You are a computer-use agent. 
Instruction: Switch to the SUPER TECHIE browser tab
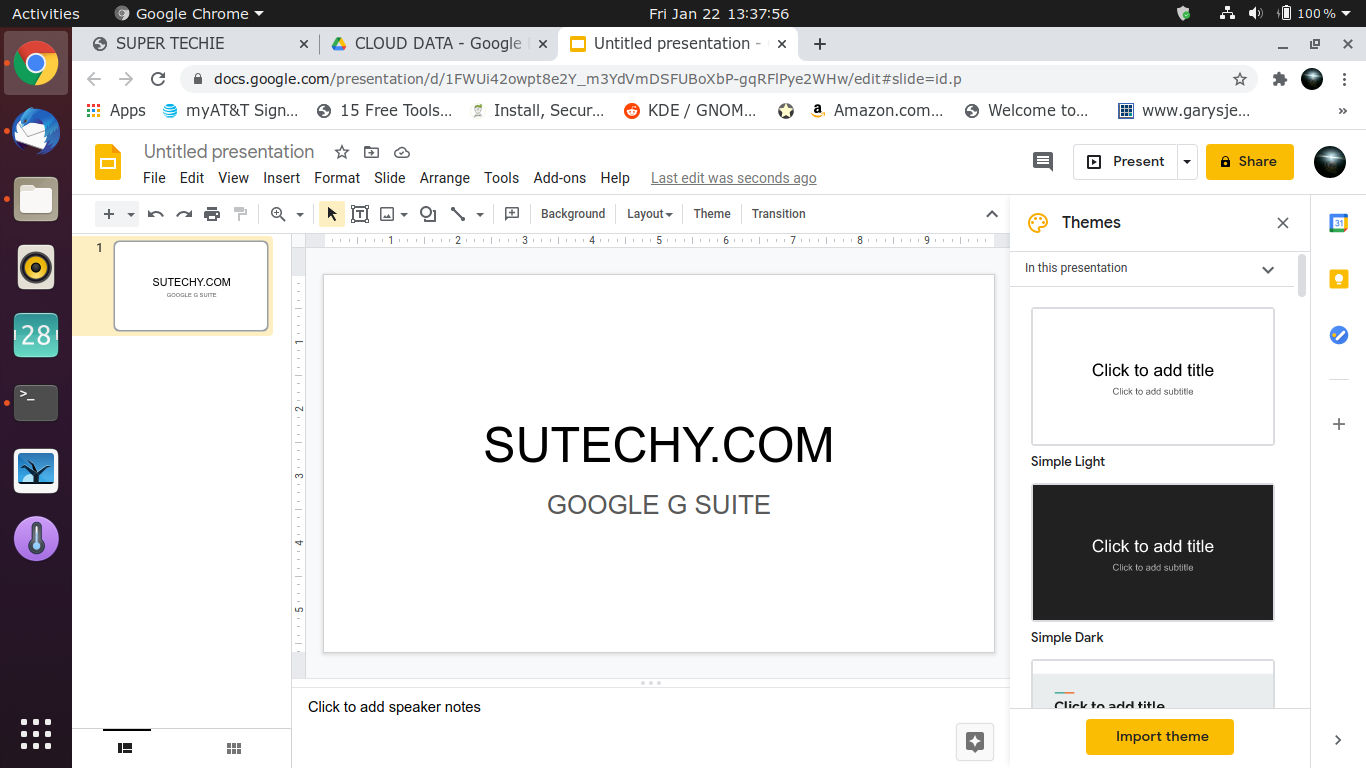point(200,44)
